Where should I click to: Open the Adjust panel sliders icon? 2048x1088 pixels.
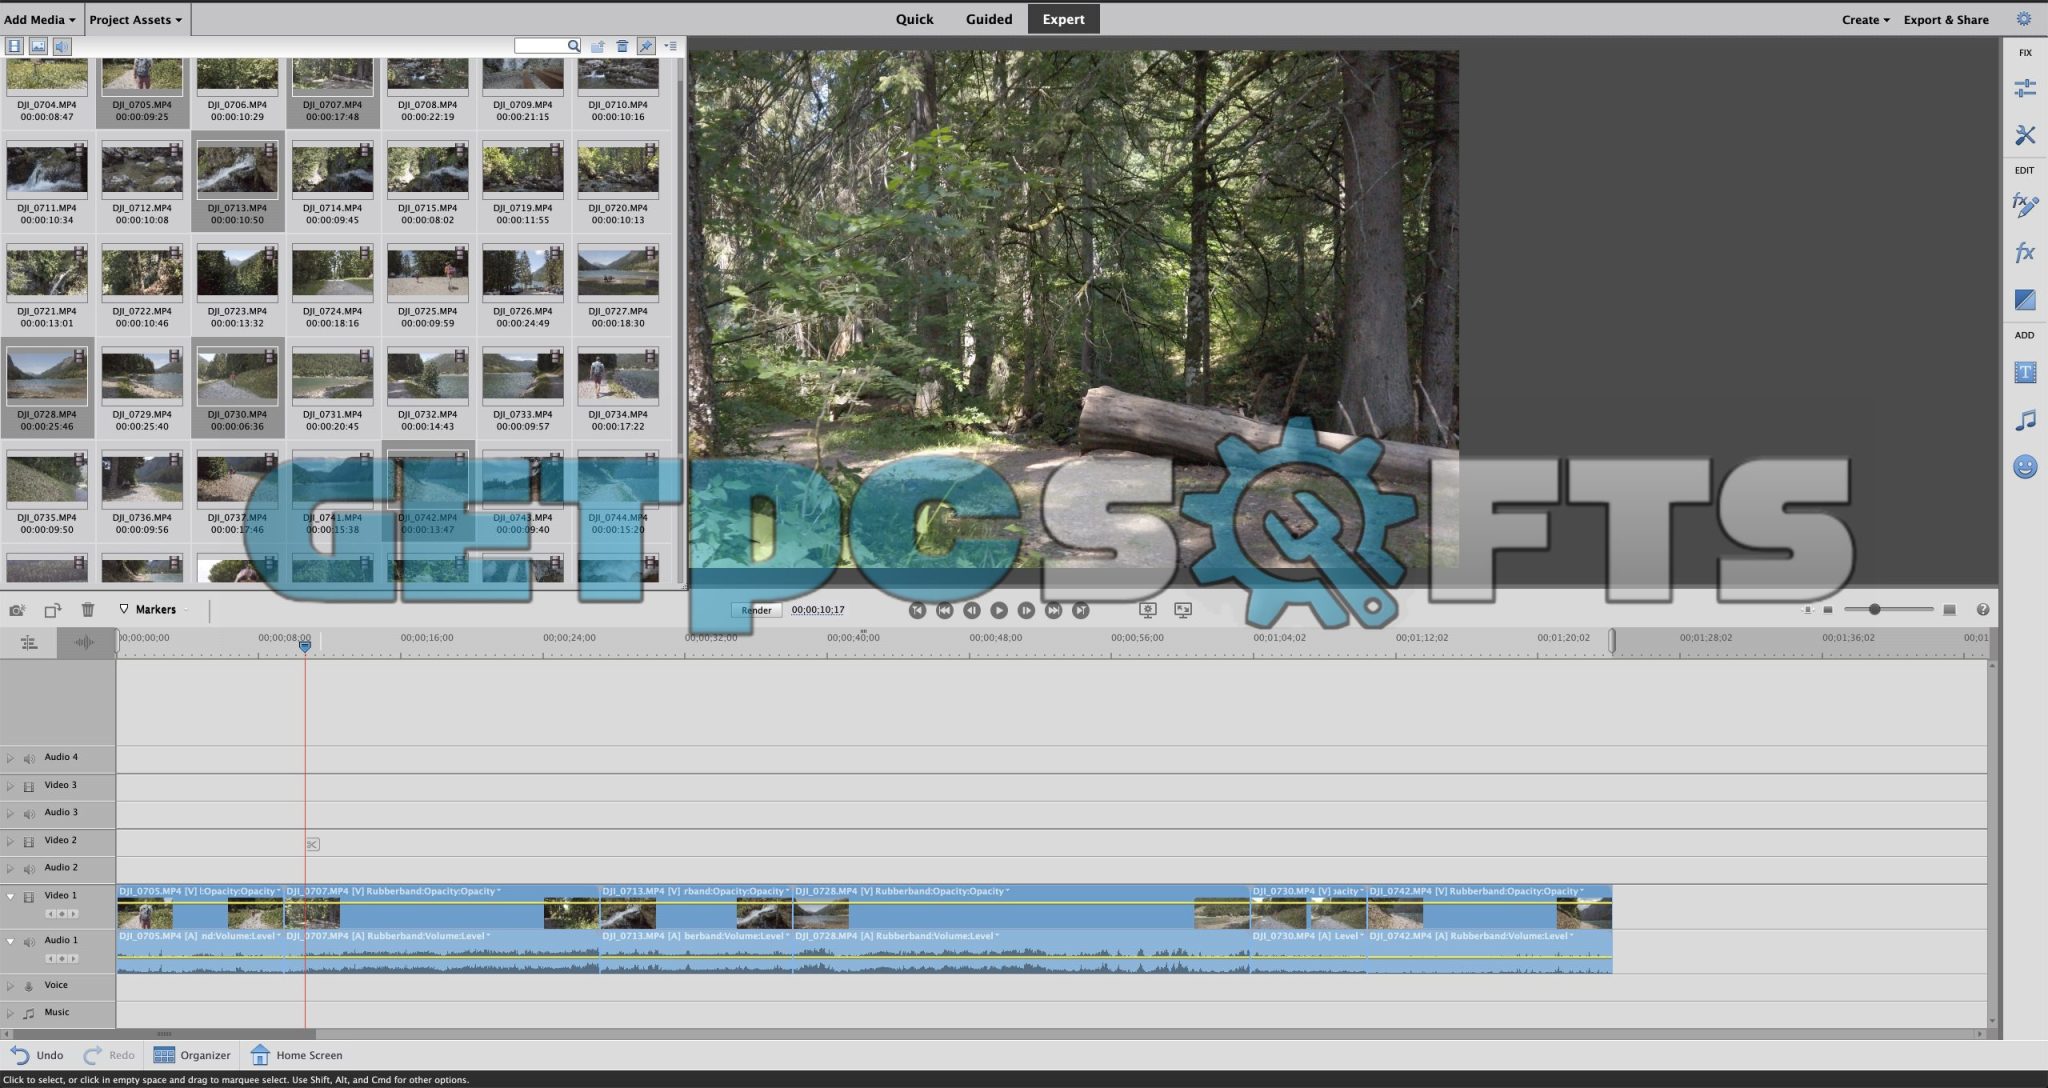click(2024, 89)
